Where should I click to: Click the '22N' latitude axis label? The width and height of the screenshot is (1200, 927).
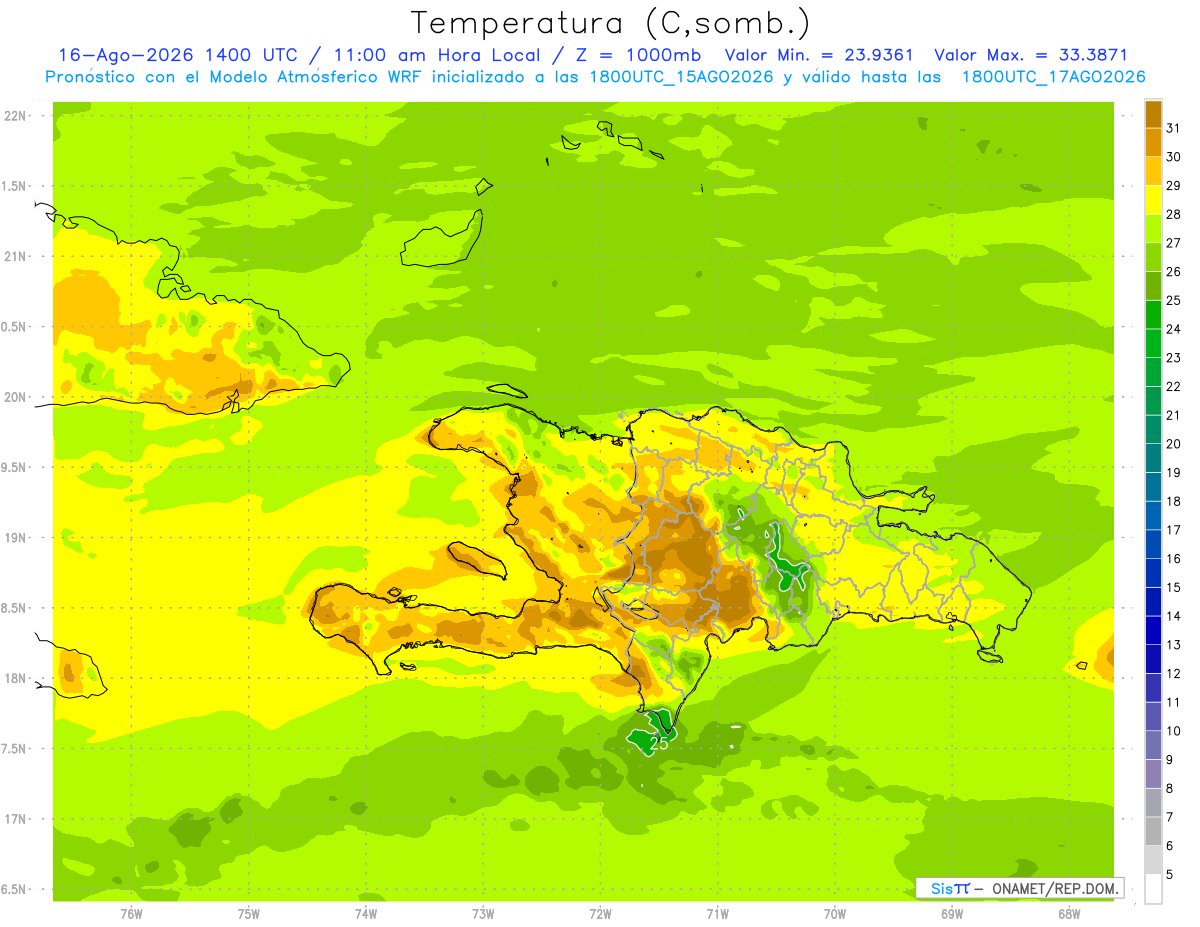coord(17,116)
